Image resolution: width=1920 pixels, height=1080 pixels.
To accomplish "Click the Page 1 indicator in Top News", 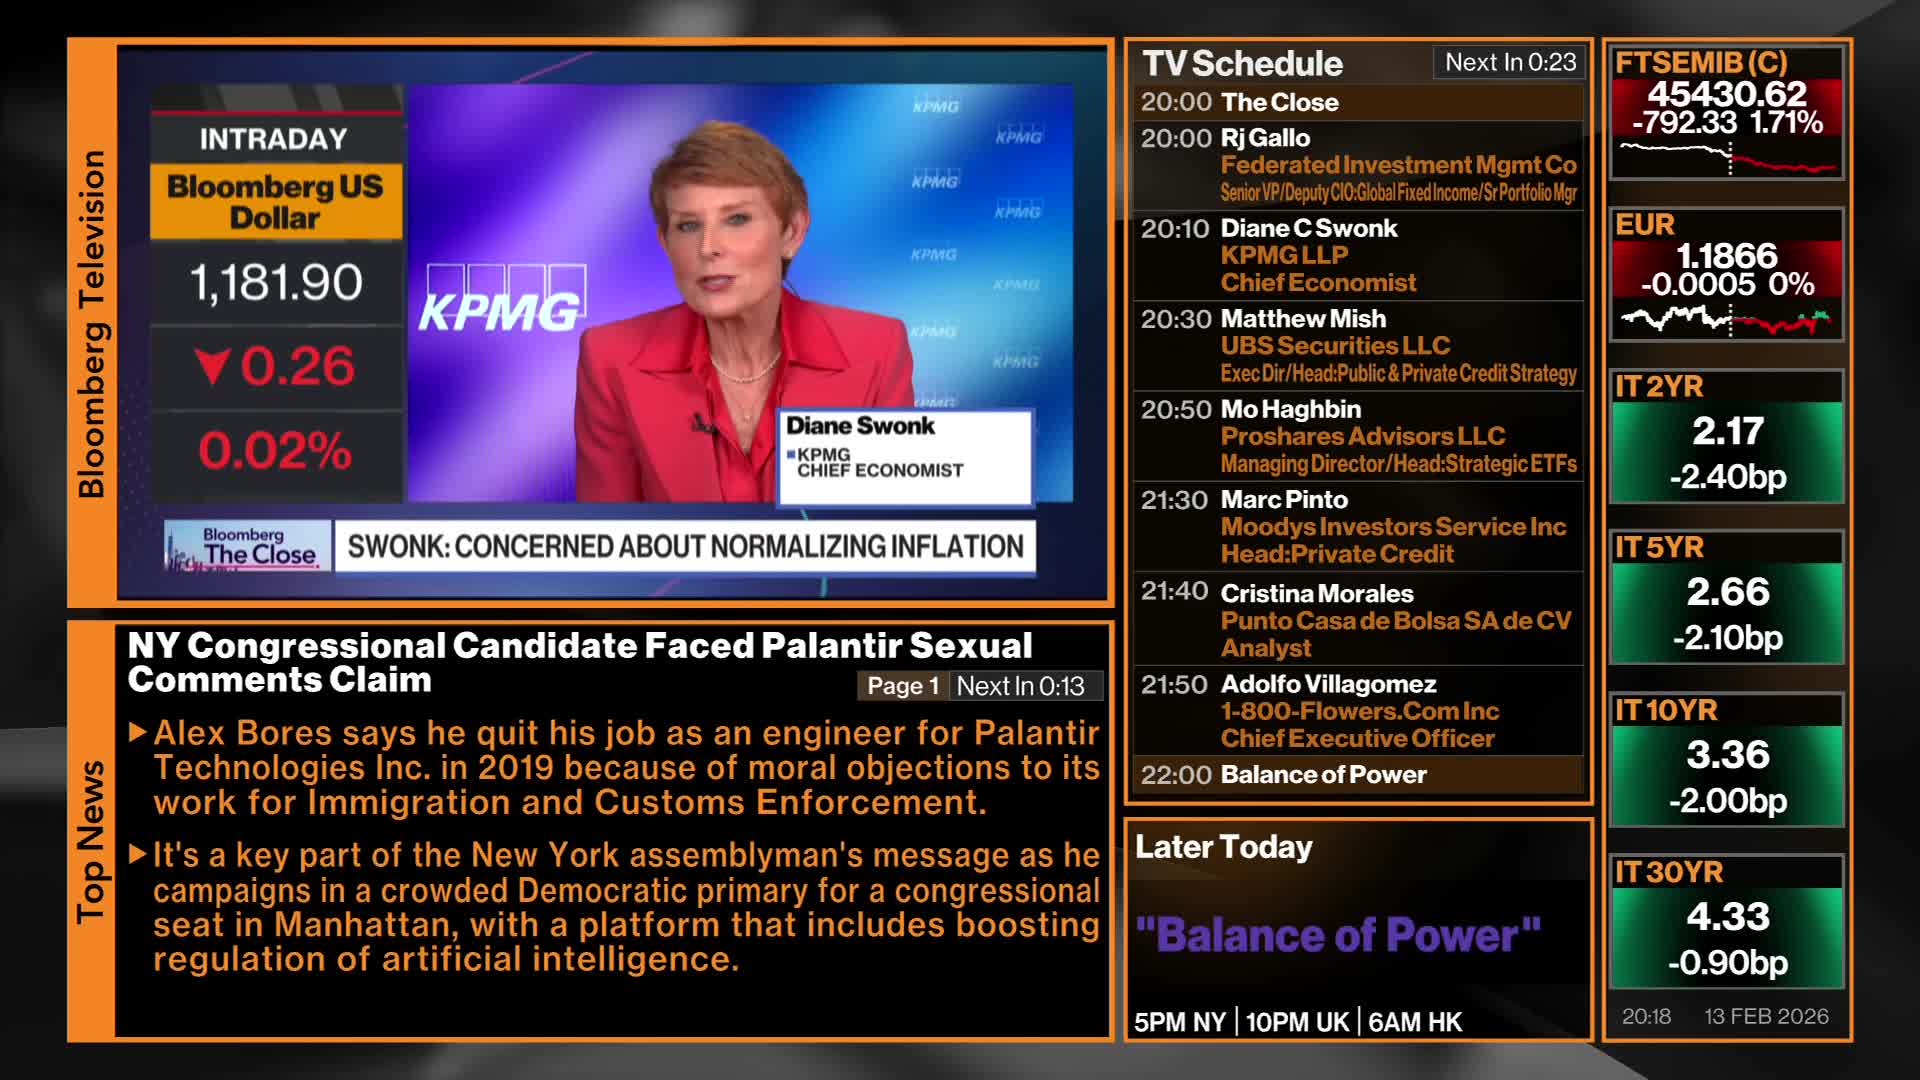I will 902,686.
